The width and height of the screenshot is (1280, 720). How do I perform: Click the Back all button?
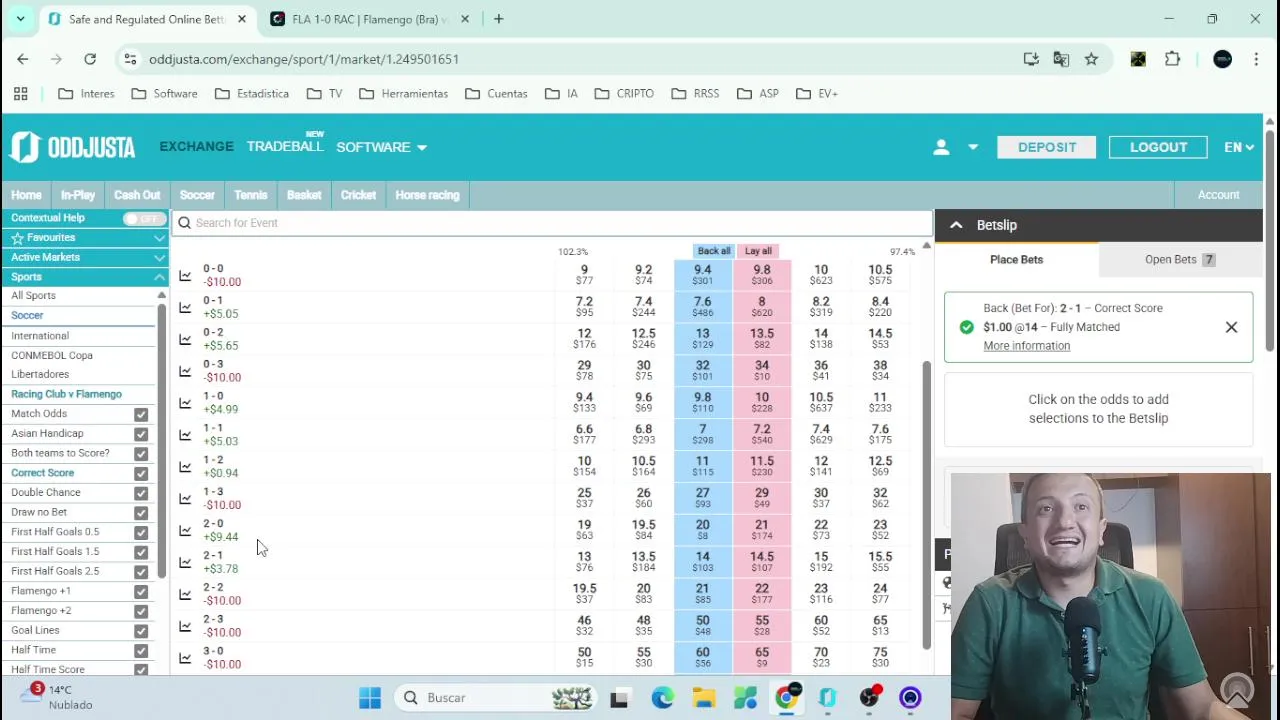click(x=714, y=251)
